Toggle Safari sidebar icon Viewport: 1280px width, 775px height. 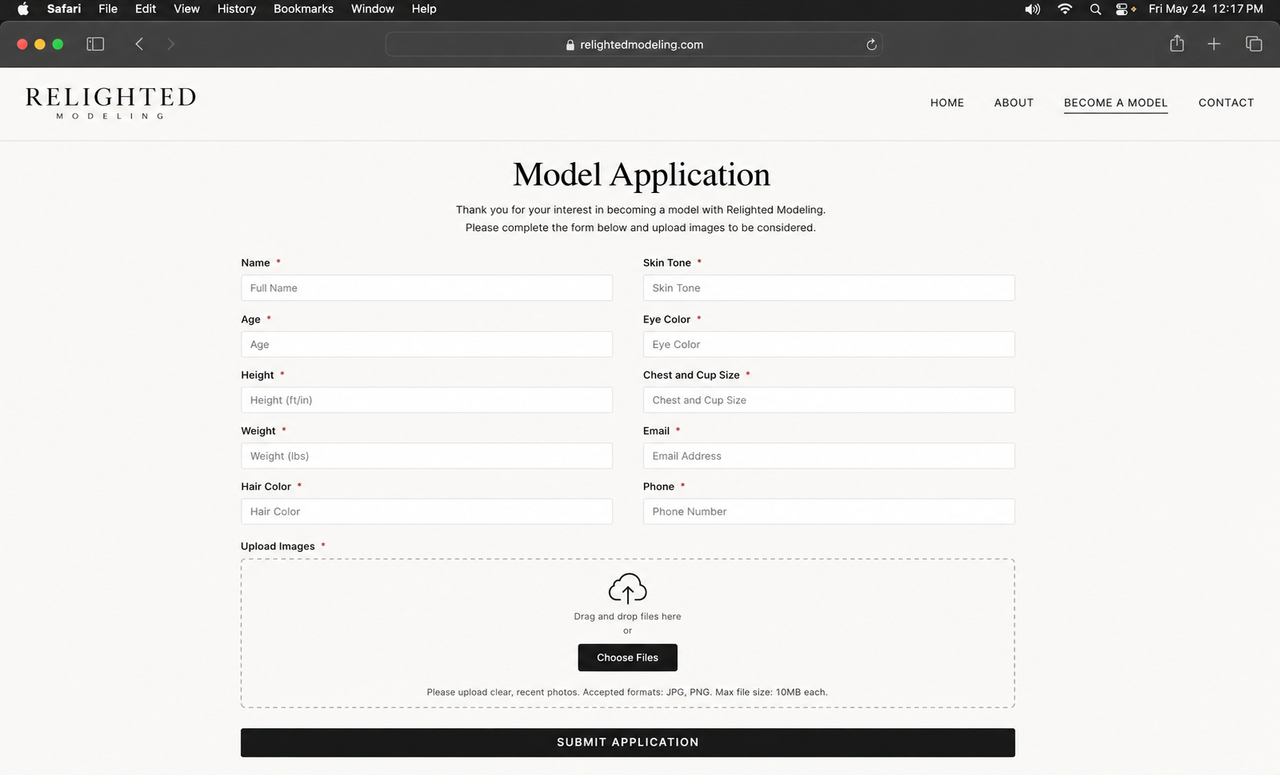(95, 44)
